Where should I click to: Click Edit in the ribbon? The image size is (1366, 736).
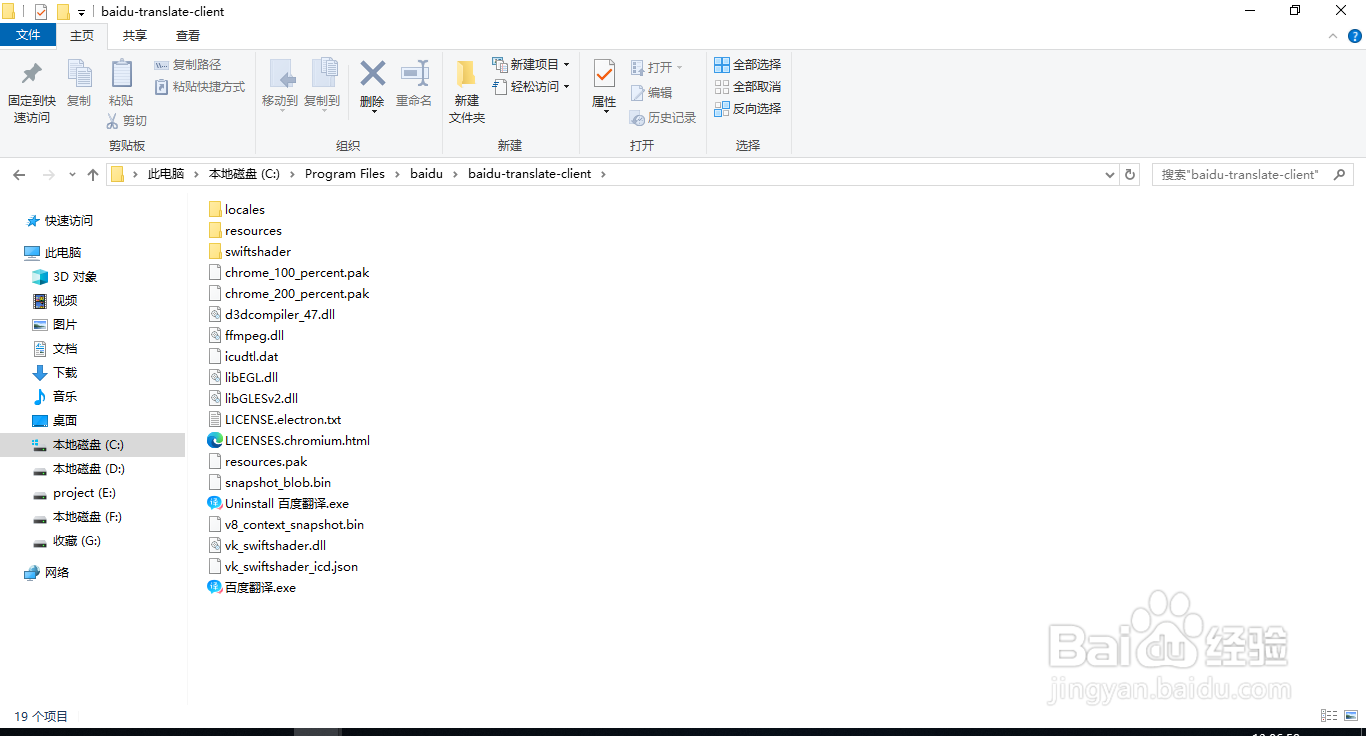[651, 92]
